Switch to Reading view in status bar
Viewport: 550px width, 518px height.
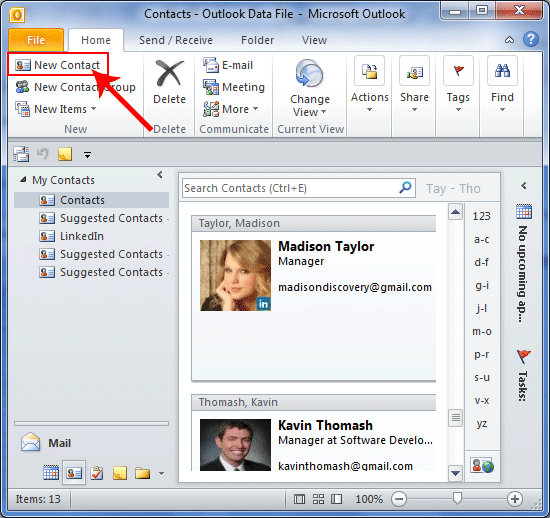tap(337, 499)
